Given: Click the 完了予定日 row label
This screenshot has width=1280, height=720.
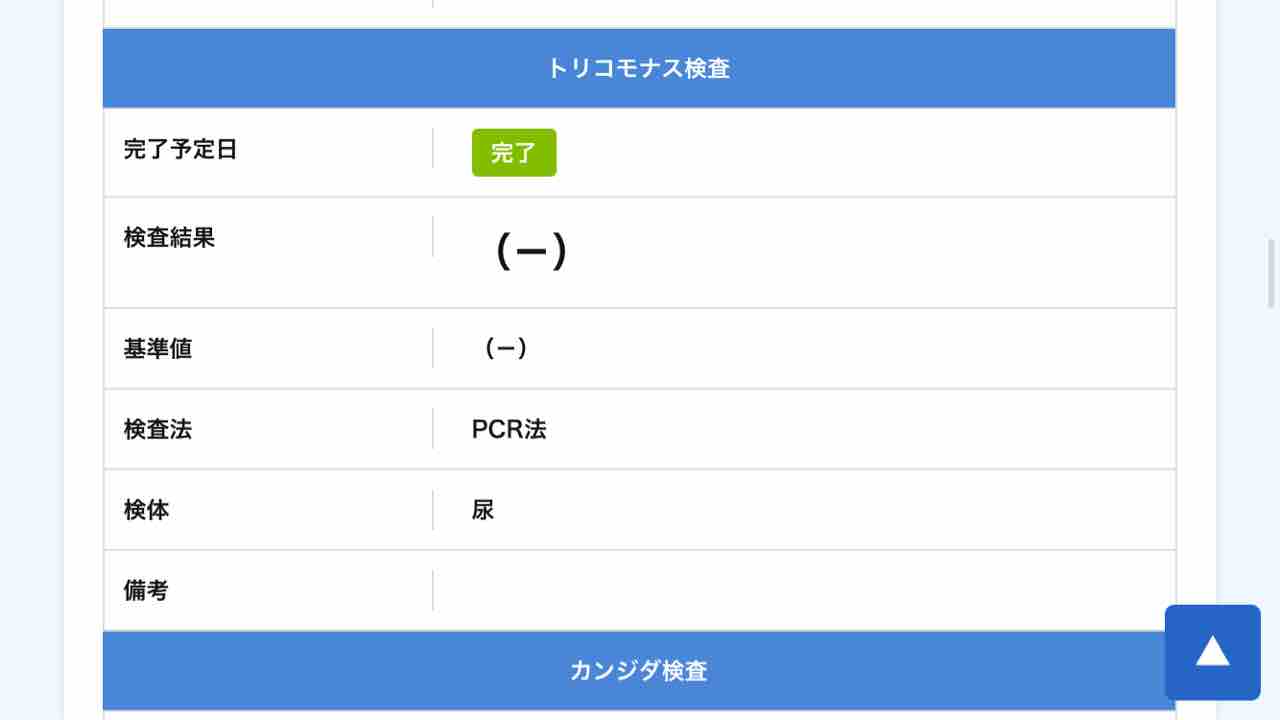Looking at the screenshot, I should (180, 150).
